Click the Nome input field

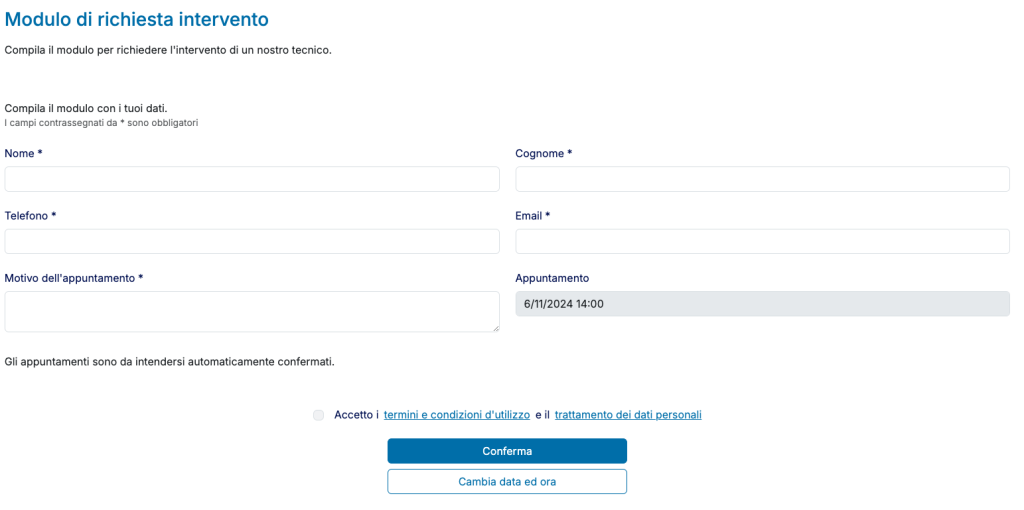(252, 179)
